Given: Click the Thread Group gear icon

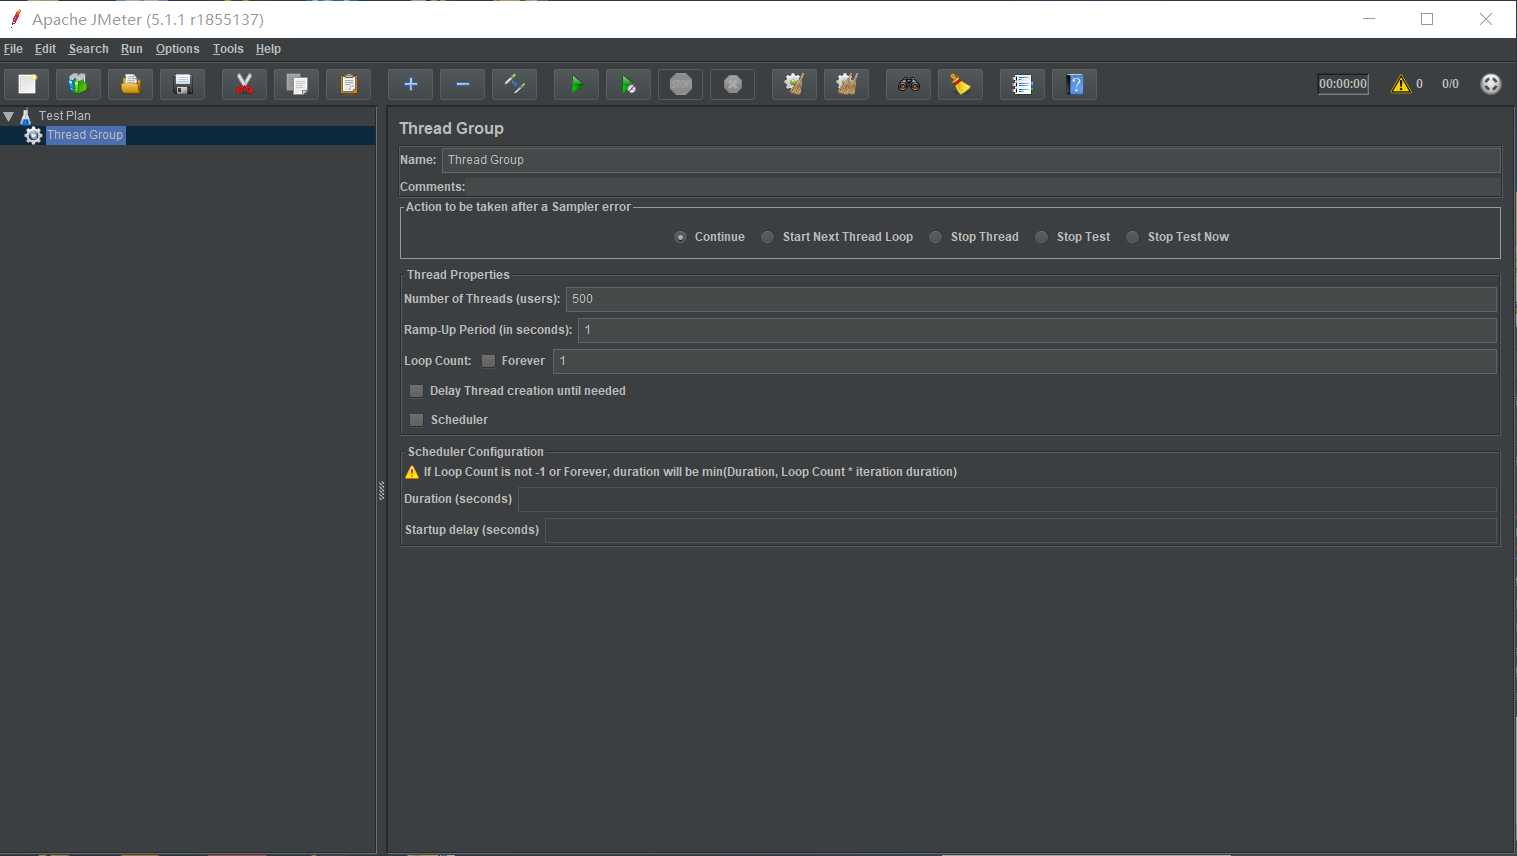Looking at the screenshot, I should pyautogui.click(x=33, y=135).
